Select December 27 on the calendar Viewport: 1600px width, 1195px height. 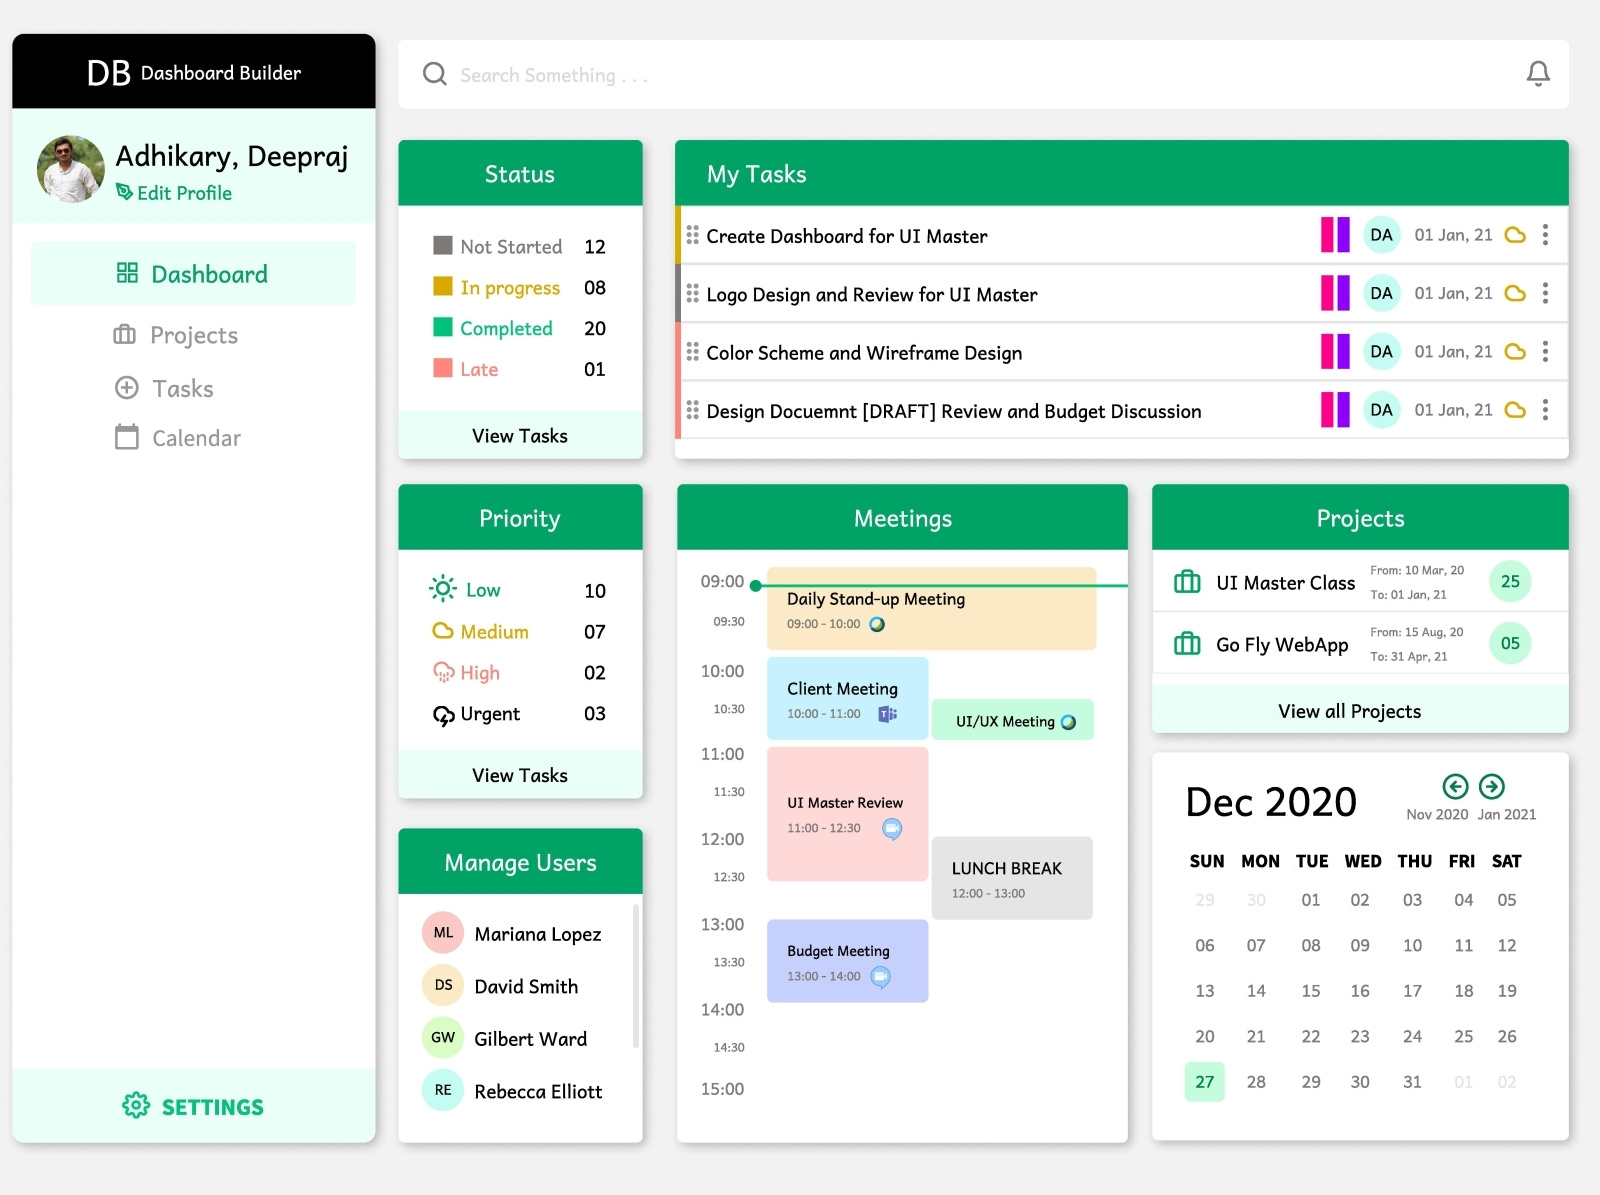point(1204,1081)
